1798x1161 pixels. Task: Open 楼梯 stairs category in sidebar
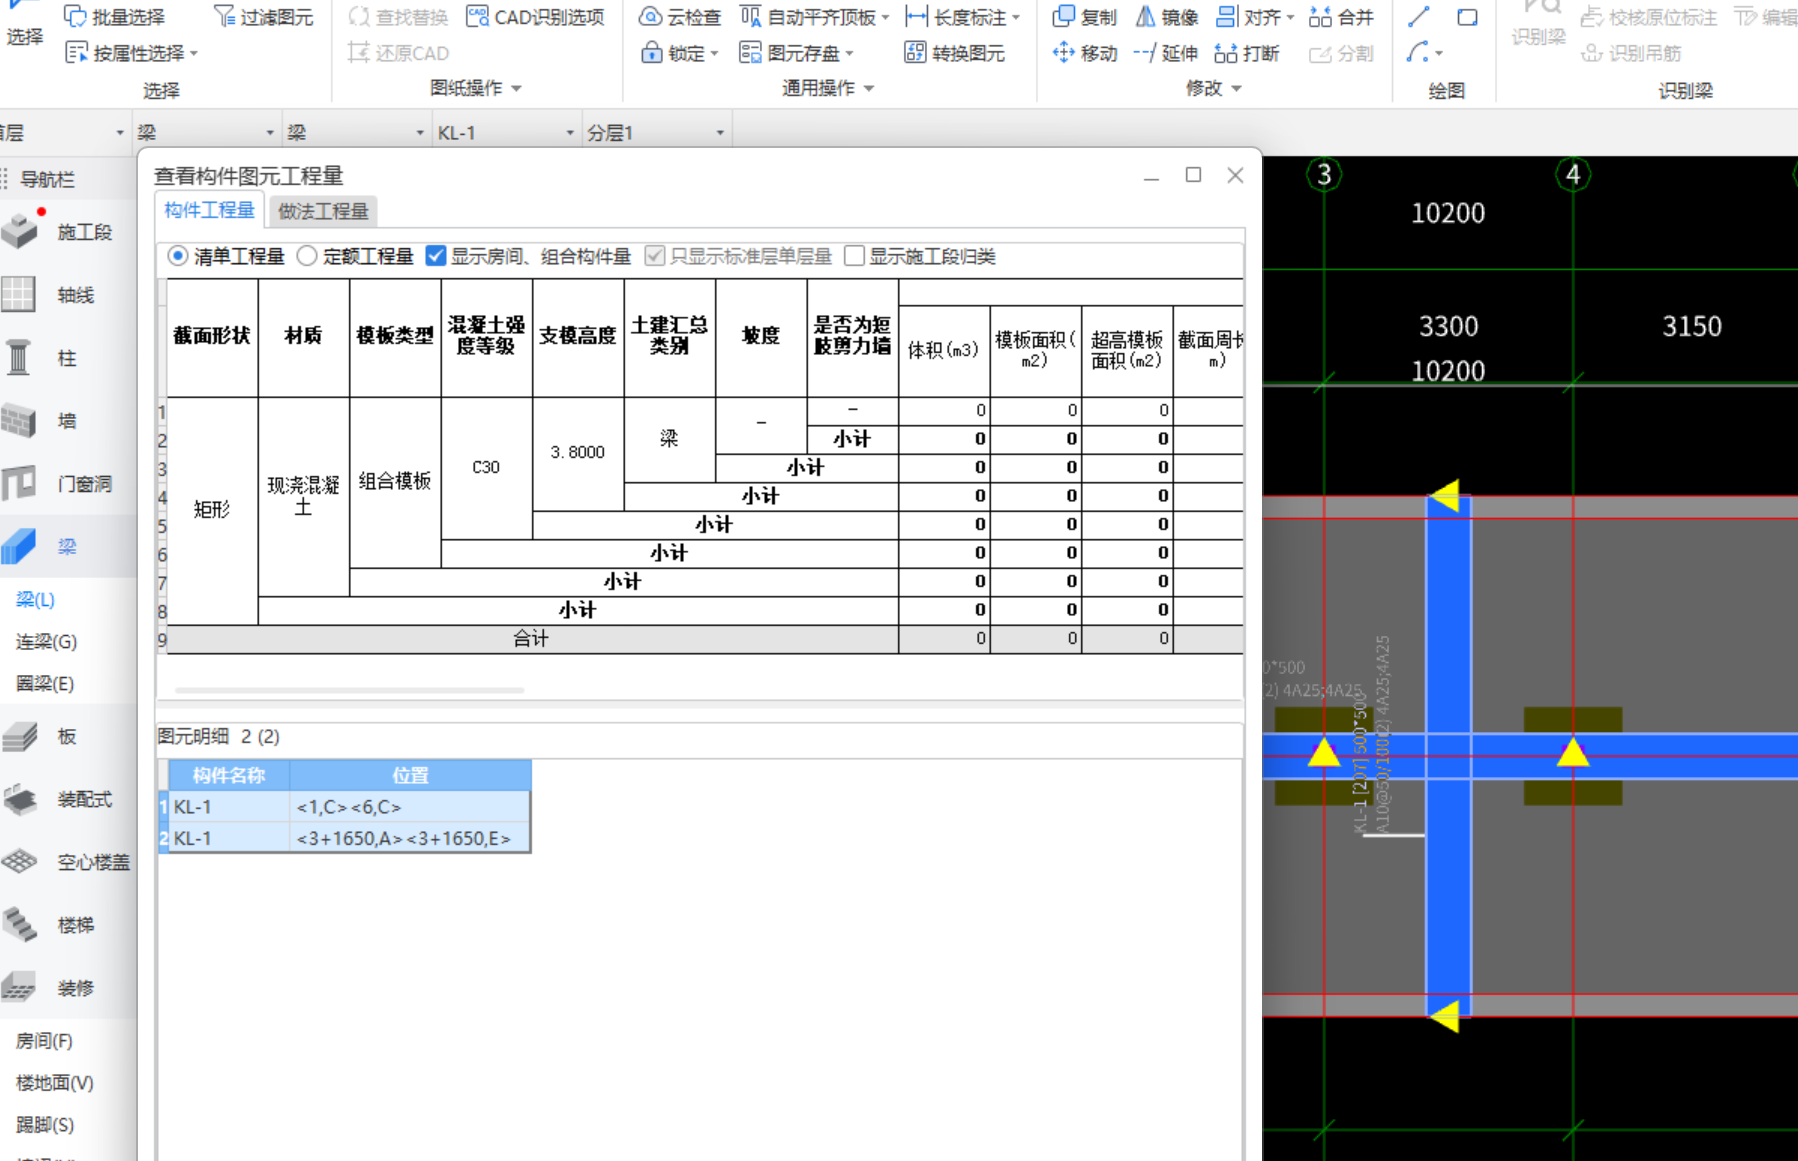click(68, 925)
